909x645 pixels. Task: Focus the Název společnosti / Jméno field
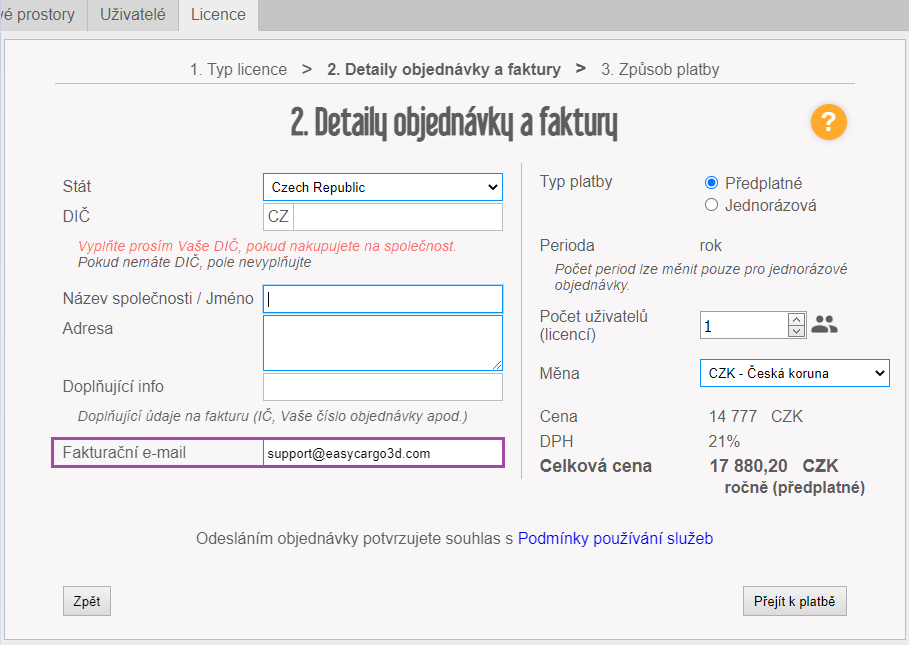(383, 299)
